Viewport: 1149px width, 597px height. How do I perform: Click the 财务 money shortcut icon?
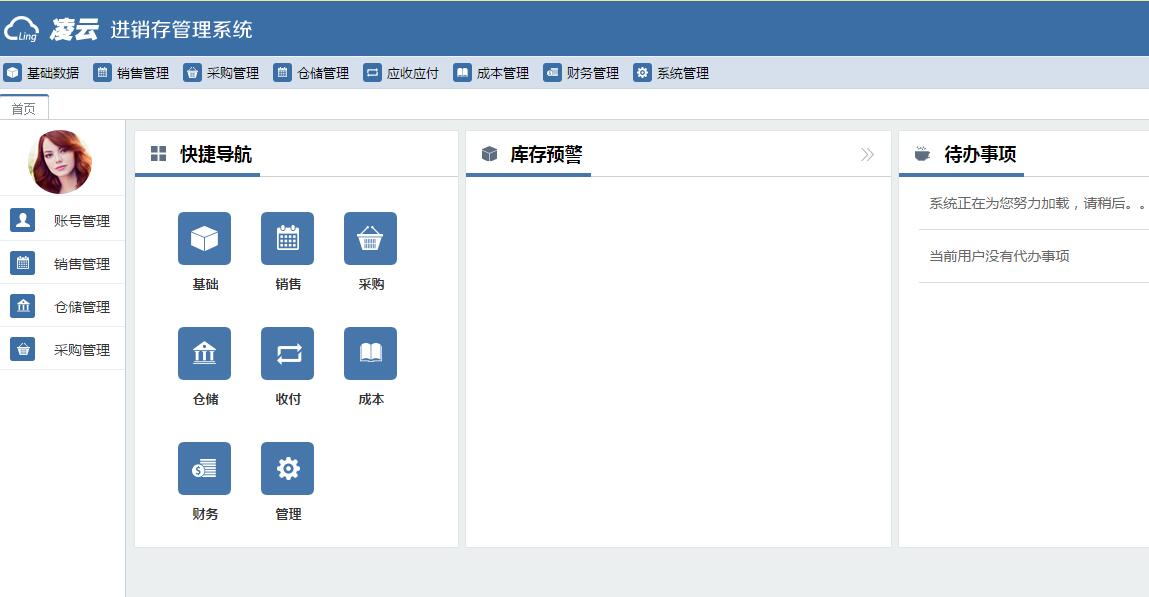pyautogui.click(x=204, y=469)
